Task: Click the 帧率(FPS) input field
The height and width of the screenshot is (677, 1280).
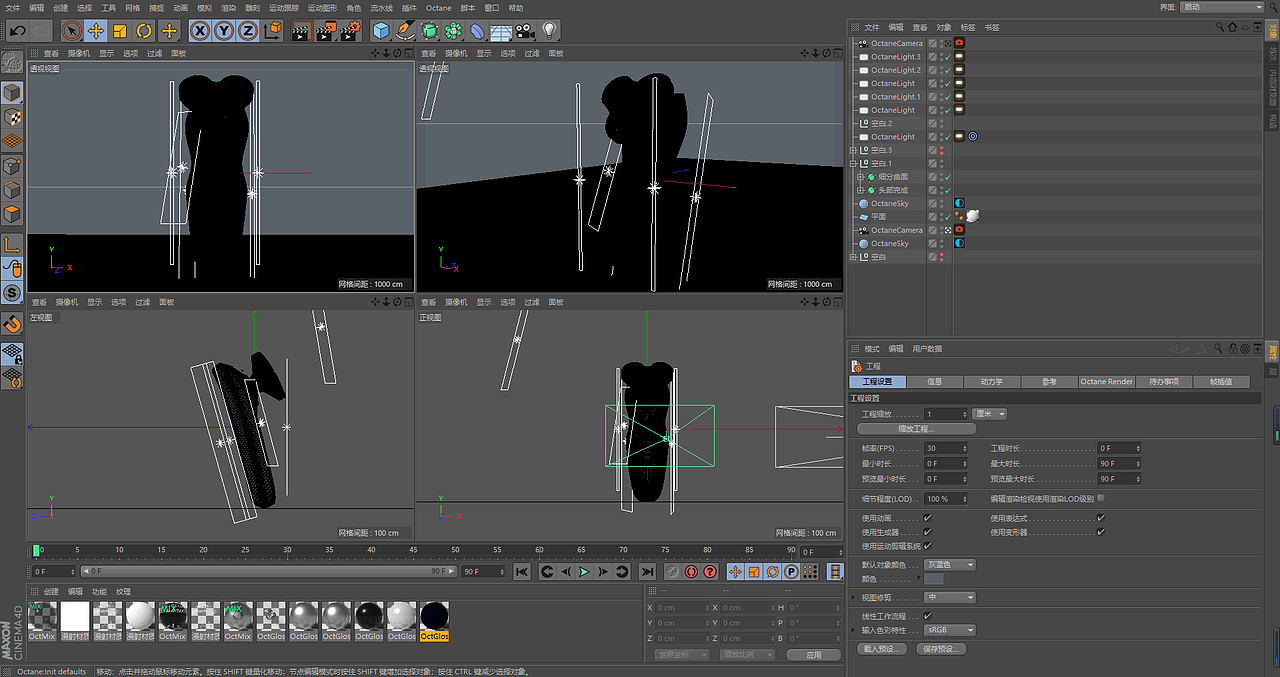Action: [946, 449]
